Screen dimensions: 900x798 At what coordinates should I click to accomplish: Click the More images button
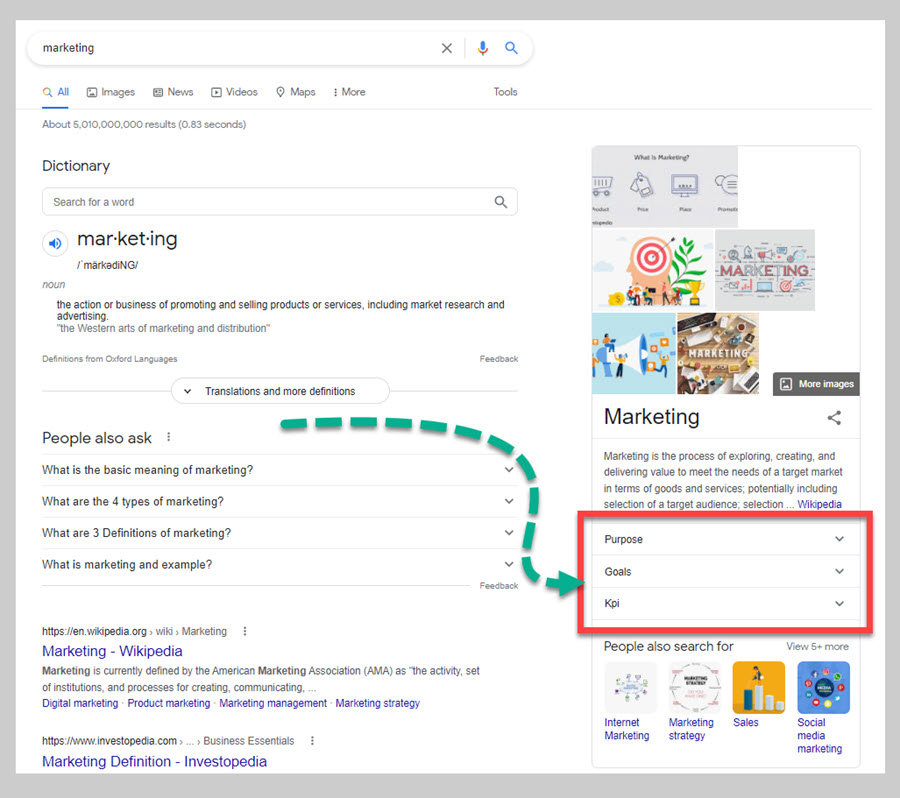(816, 384)
